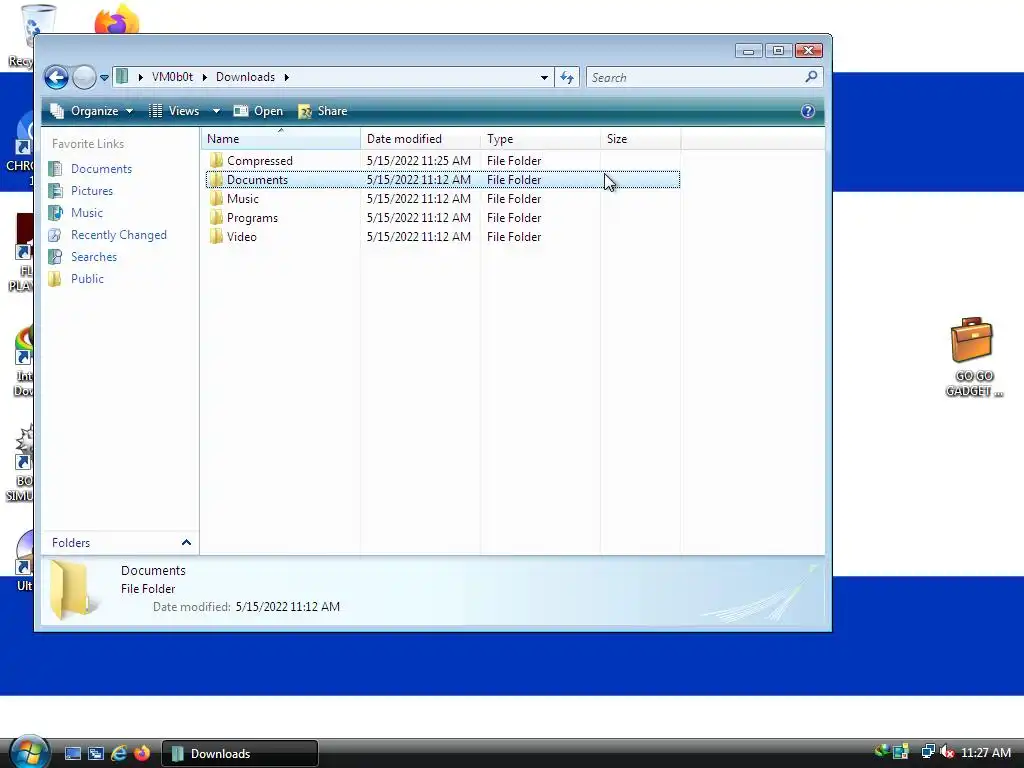Click Share in the toolbar

click(x=323, y=111)
